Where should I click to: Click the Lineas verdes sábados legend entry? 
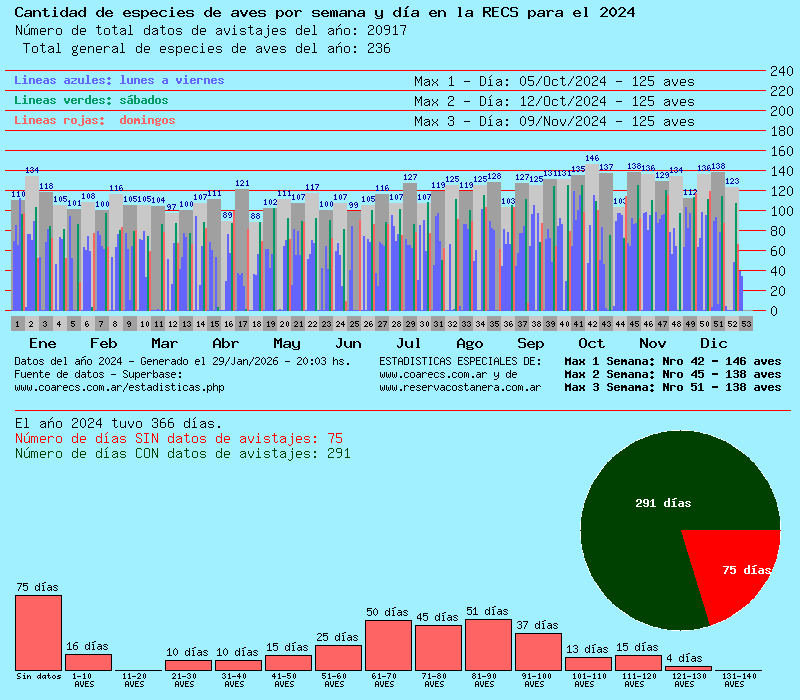91,100
